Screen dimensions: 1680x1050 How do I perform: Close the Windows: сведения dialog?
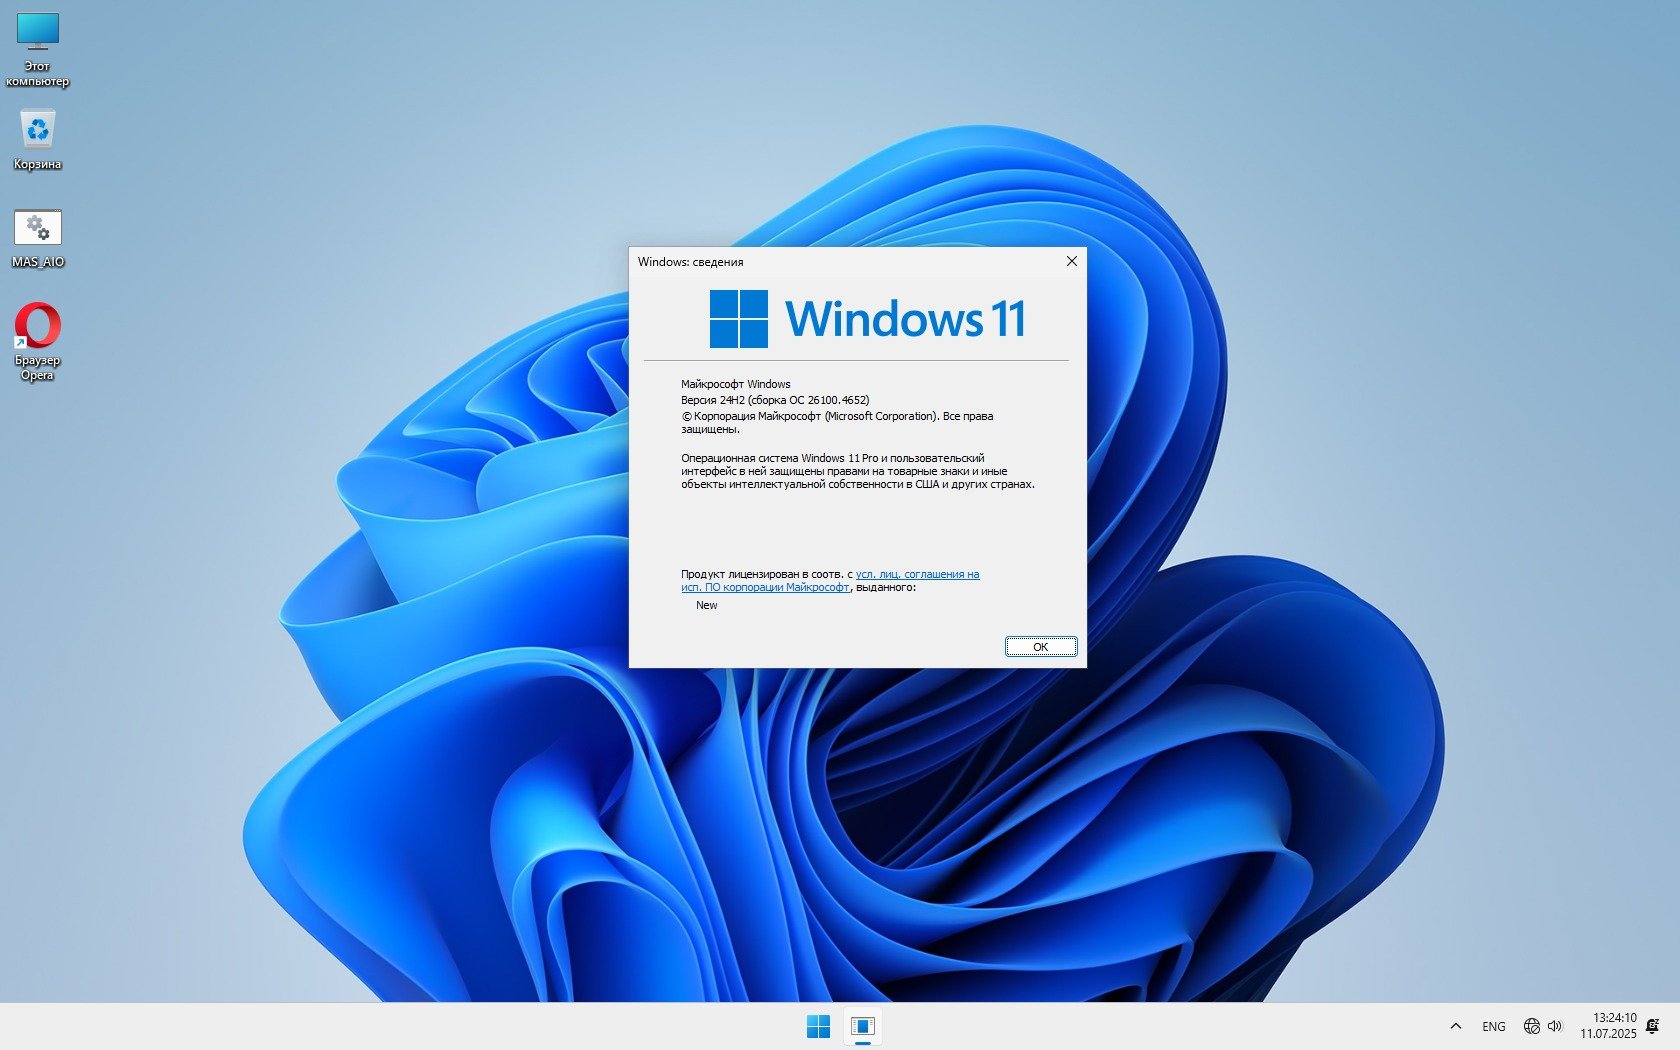(x=1071, y=261)
